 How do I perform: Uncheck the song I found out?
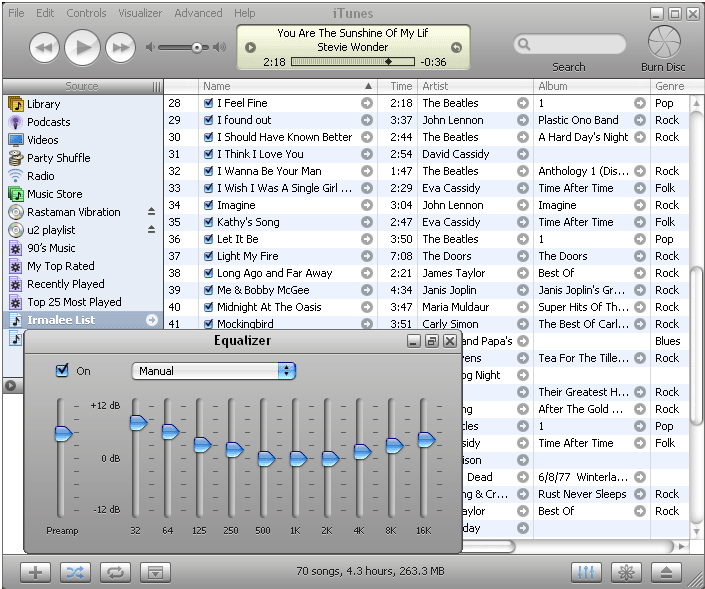[208, 120]
